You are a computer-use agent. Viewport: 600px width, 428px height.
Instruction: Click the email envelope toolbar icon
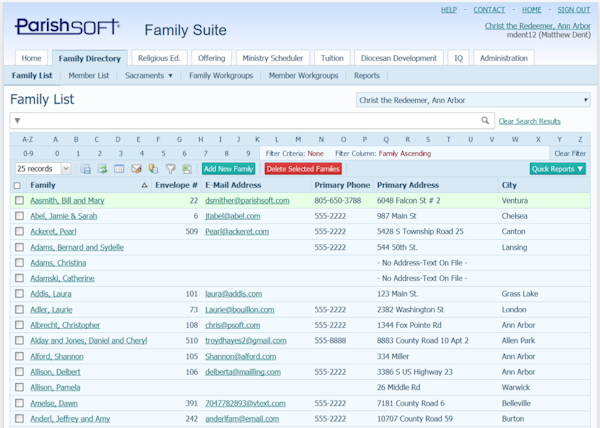[x=136, y=169]
